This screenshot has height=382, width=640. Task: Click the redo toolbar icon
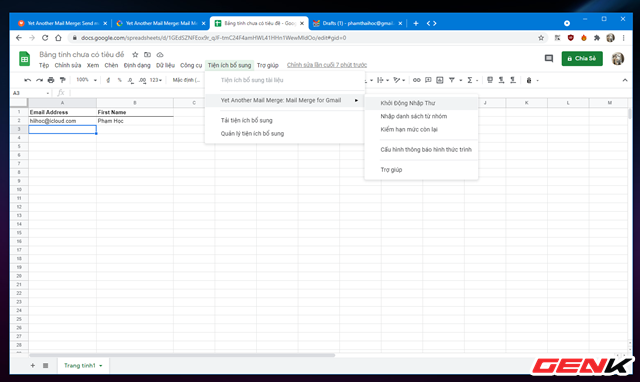pyautogui.click(x=39, y=80)
